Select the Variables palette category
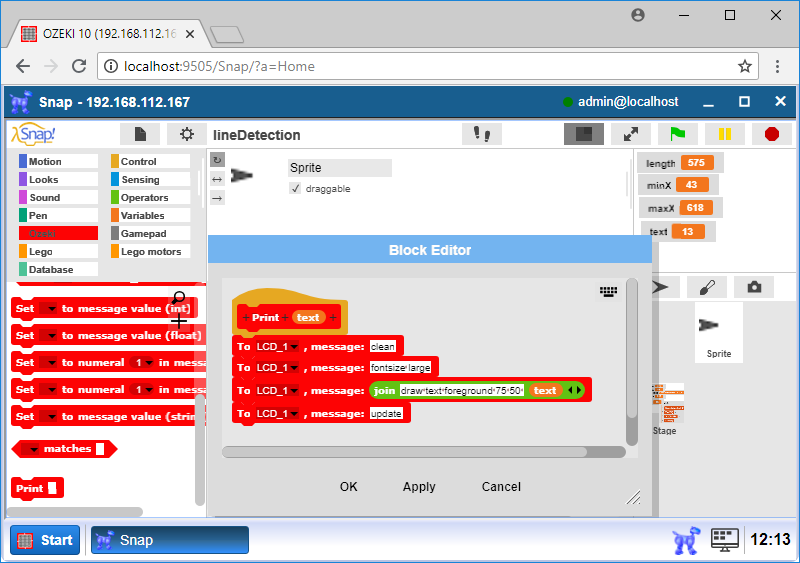 coord(151,215)
